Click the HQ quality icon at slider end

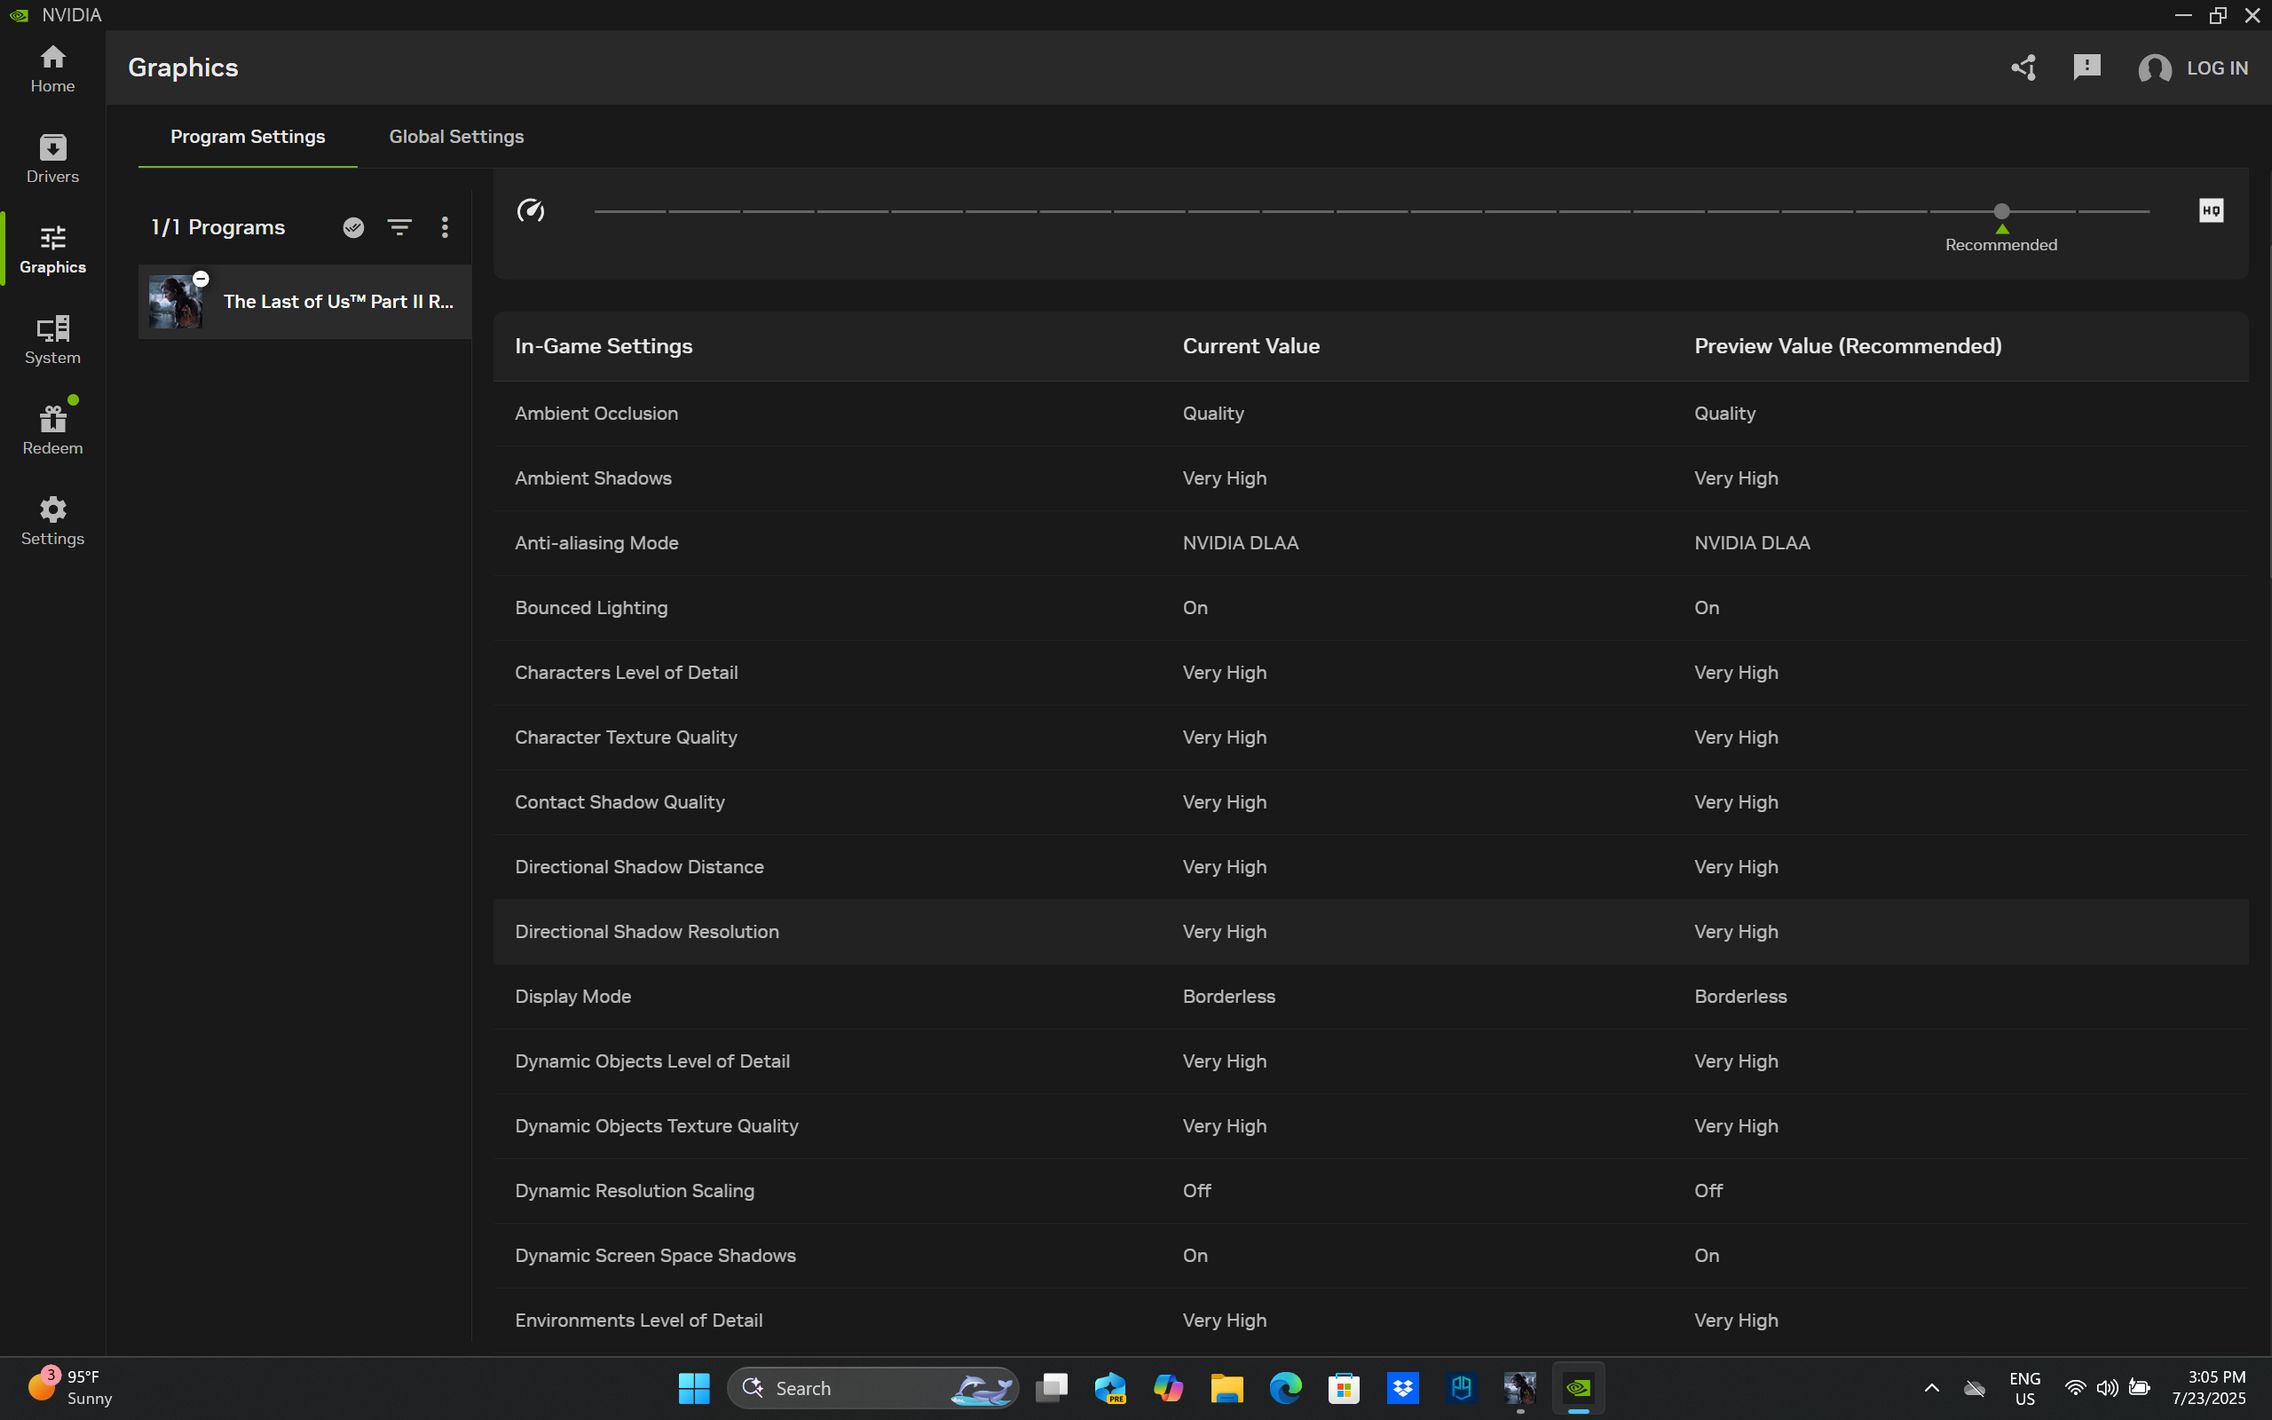pos(2211,211)
